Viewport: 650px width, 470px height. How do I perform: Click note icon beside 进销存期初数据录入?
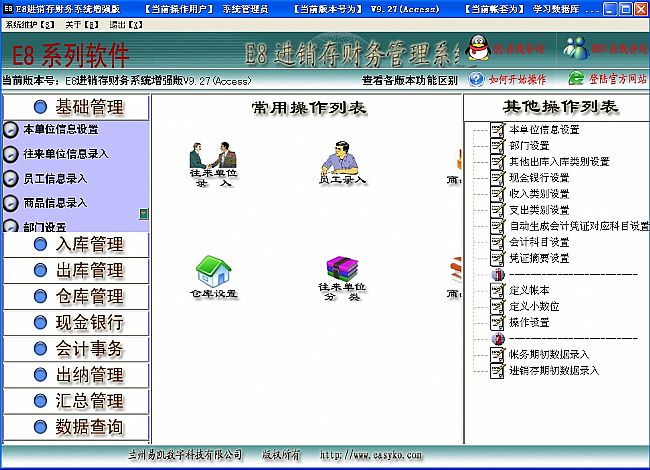click(497, 371)
